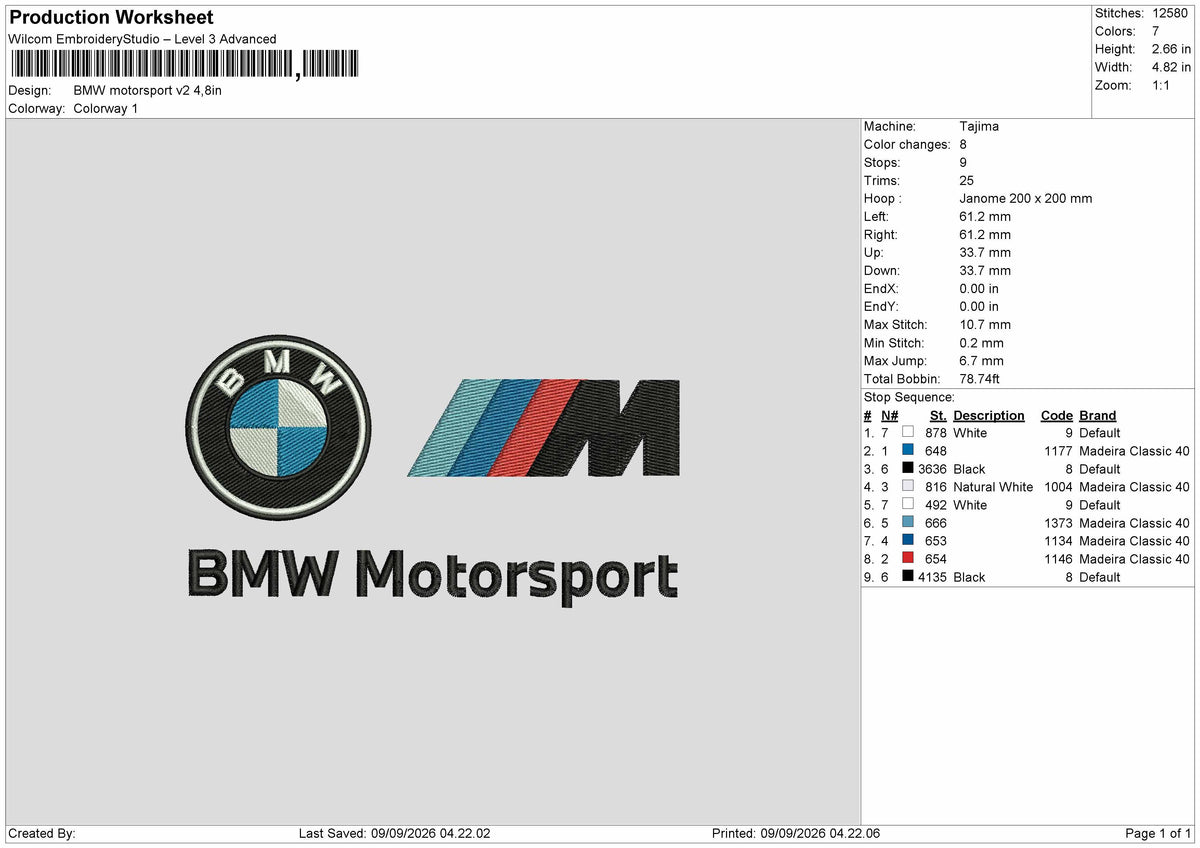This screenshot has height=848, width=1200.
Task: Select the "St." column header
Action: pos(938,416)
